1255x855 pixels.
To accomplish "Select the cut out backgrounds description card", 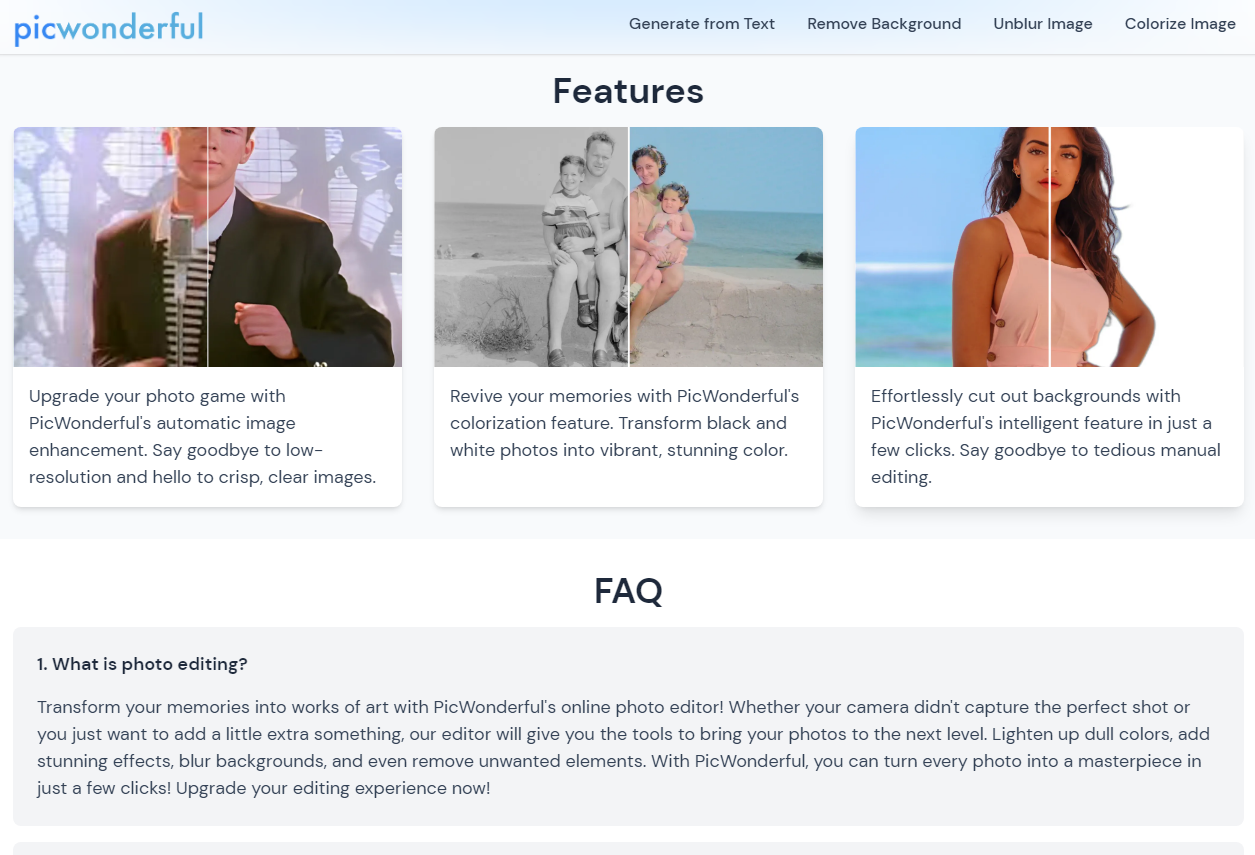I will click(x=1050, y=437).
